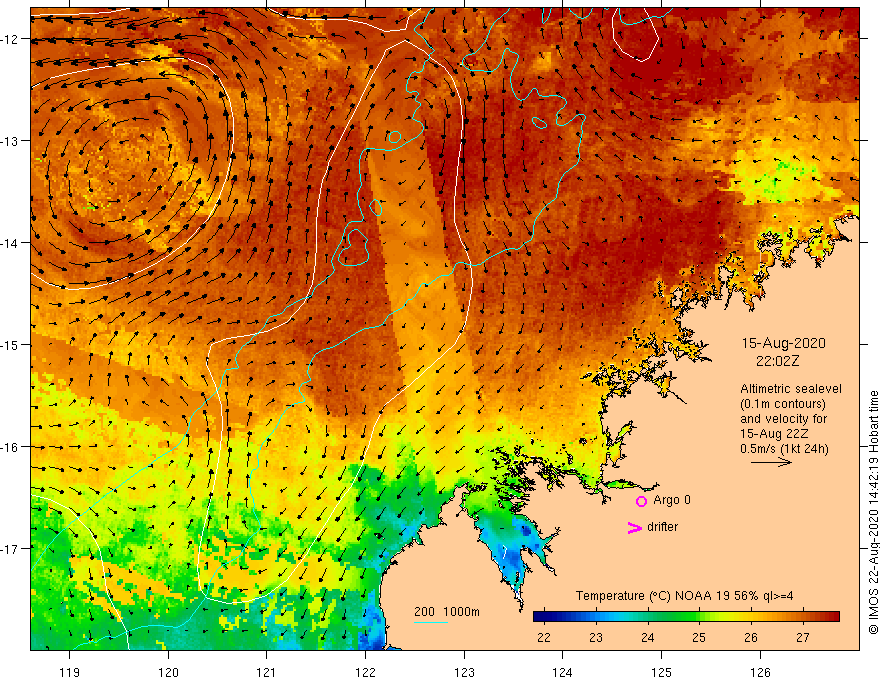
Task: Click the 'and velocity for' text line
Action: [783, 419]
